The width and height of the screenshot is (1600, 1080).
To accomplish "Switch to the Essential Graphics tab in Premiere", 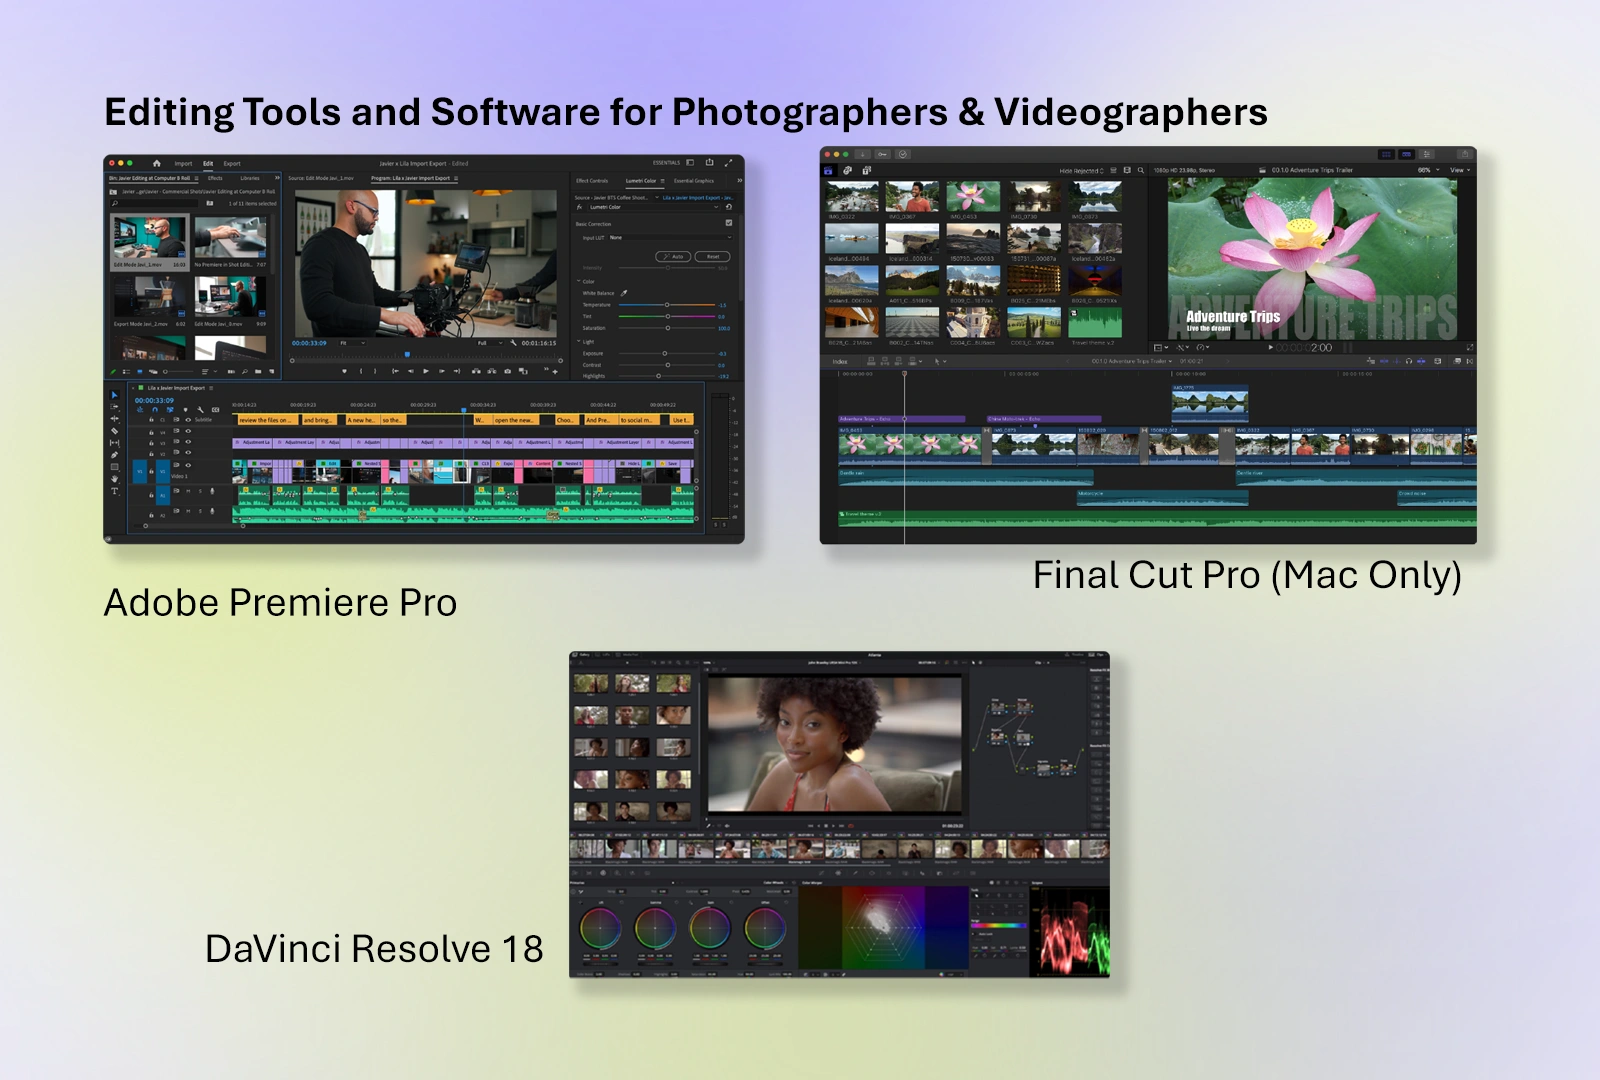I will (694, 181).
